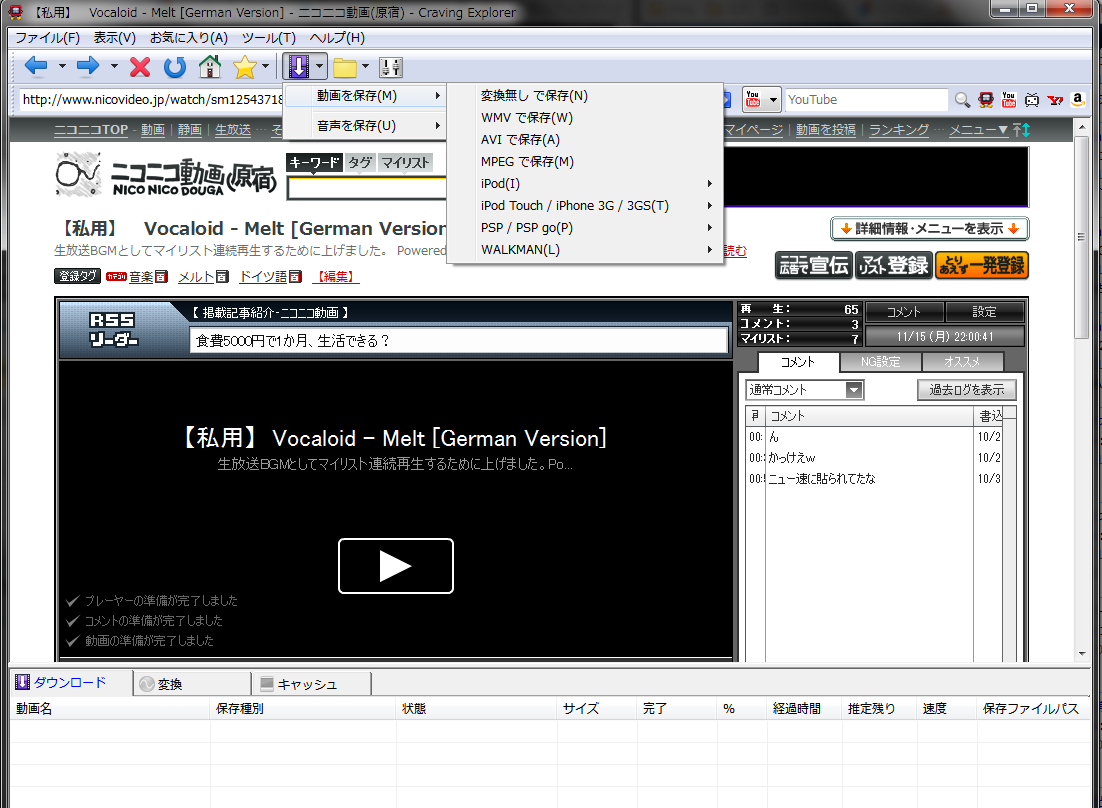Click the Craving Explorer red mascot icon

pos(986,100)
